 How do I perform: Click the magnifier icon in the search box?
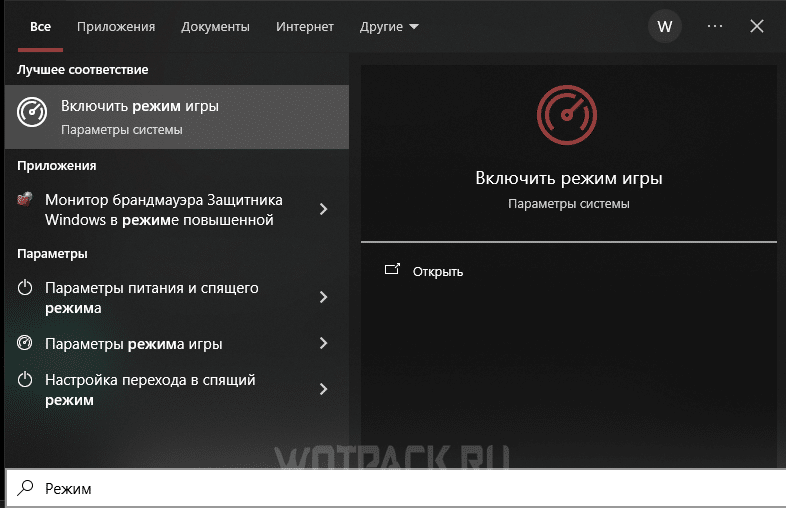click(25, 487)
